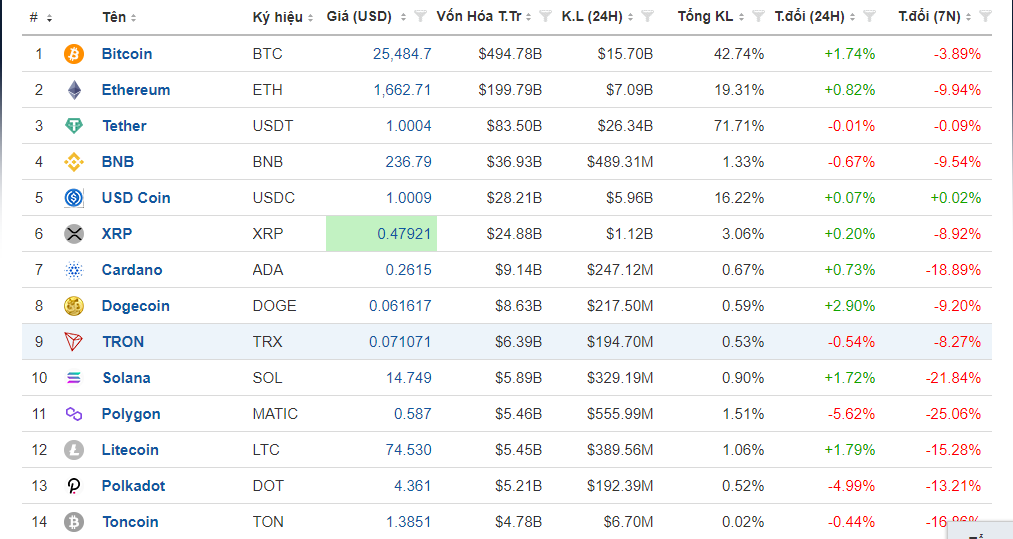The image size is (1013, 539).
Task: Click the Cardano logo icon
Action: point(74,270)
